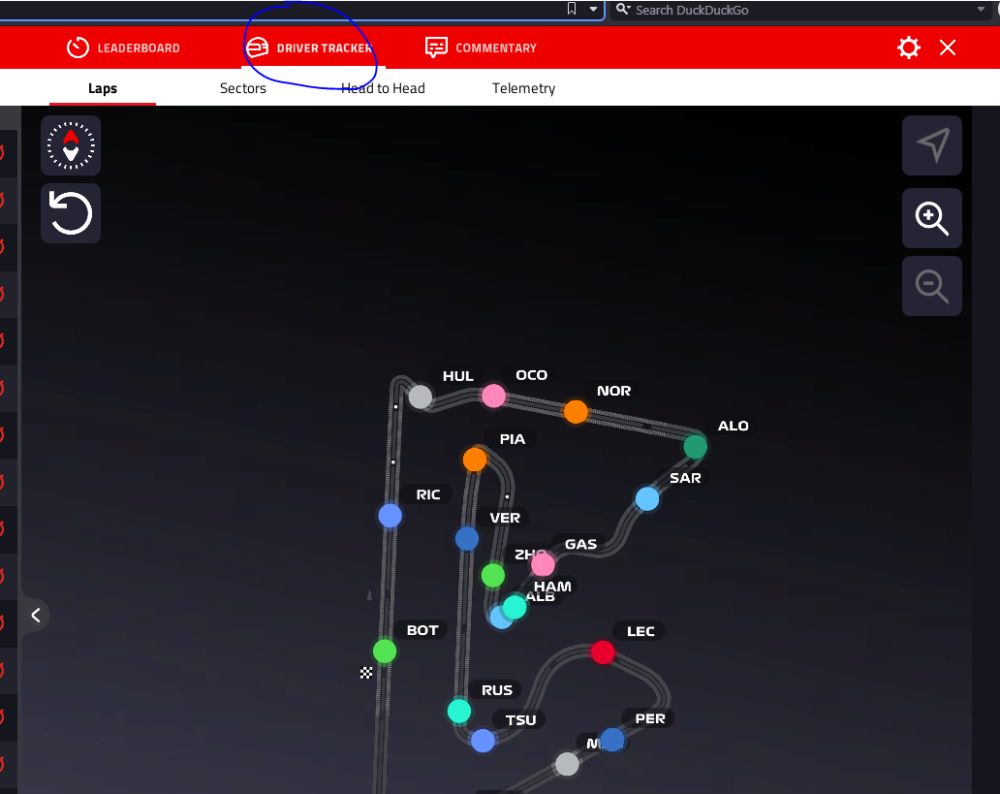This screenshot has height=794, width=1000.
Task: Click the browser bookmark icon
Action: pos(572,9)
